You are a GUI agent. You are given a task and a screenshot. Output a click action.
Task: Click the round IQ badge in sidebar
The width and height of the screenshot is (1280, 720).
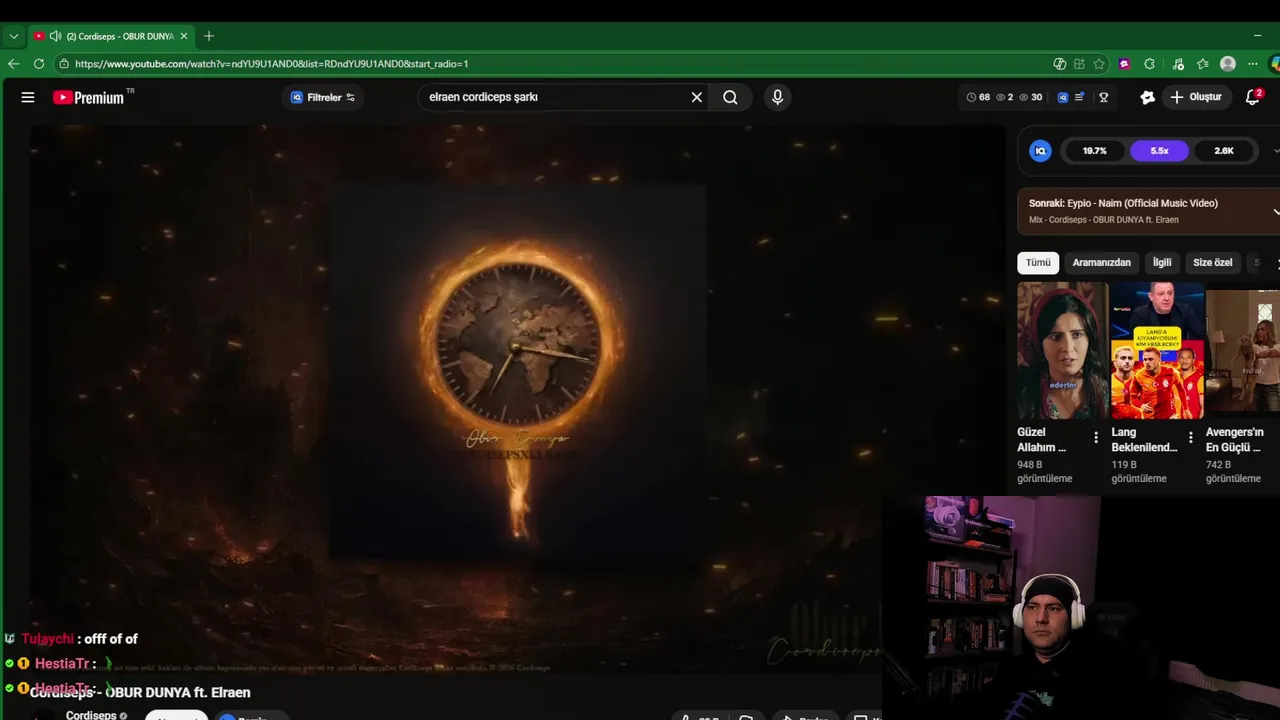click(1040, 151)
